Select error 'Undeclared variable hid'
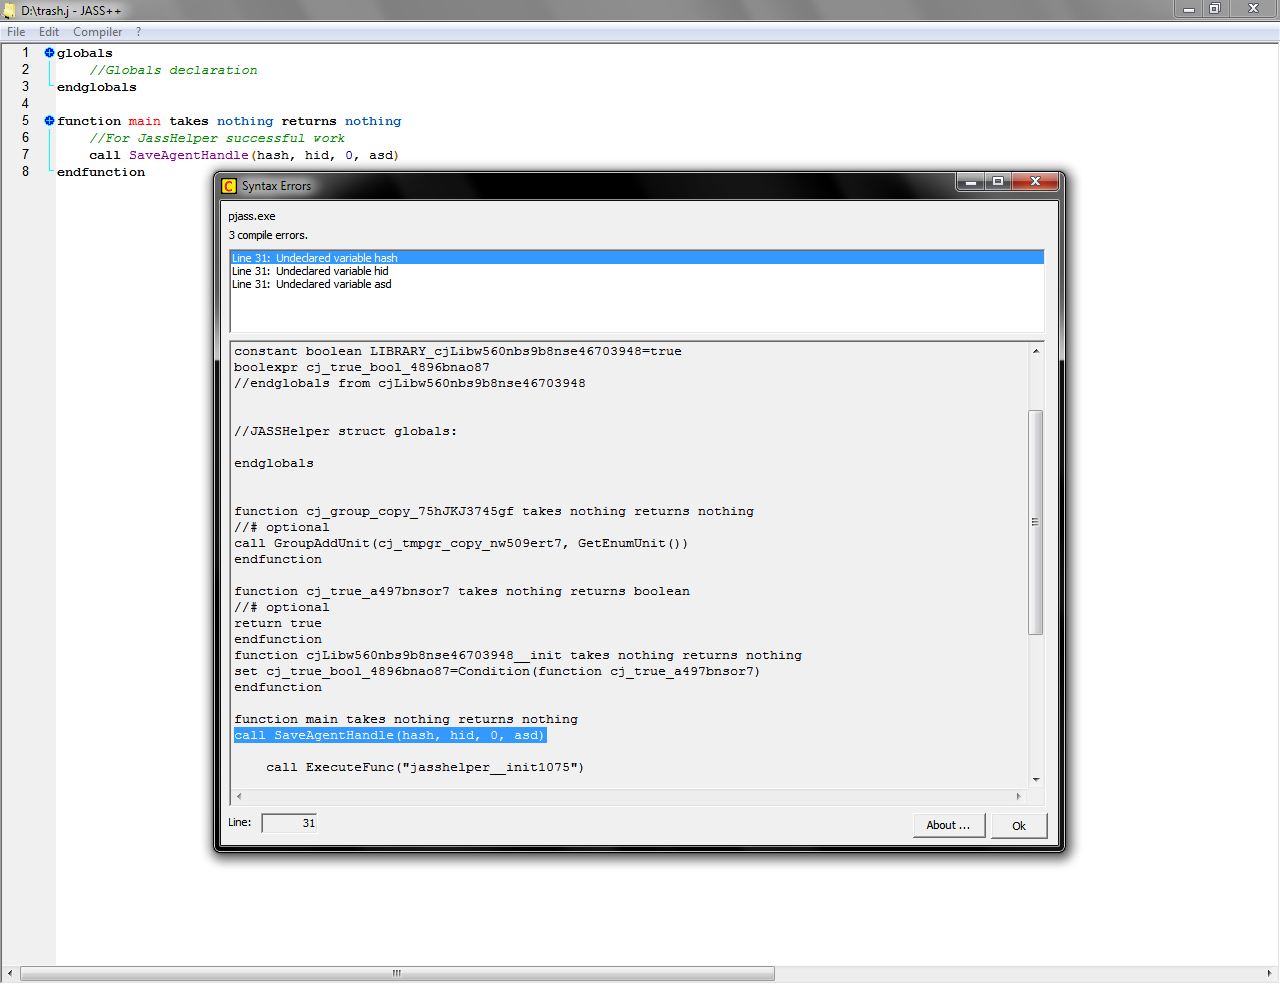Screen dimensions: 1280x984 [x=637, y=271]
